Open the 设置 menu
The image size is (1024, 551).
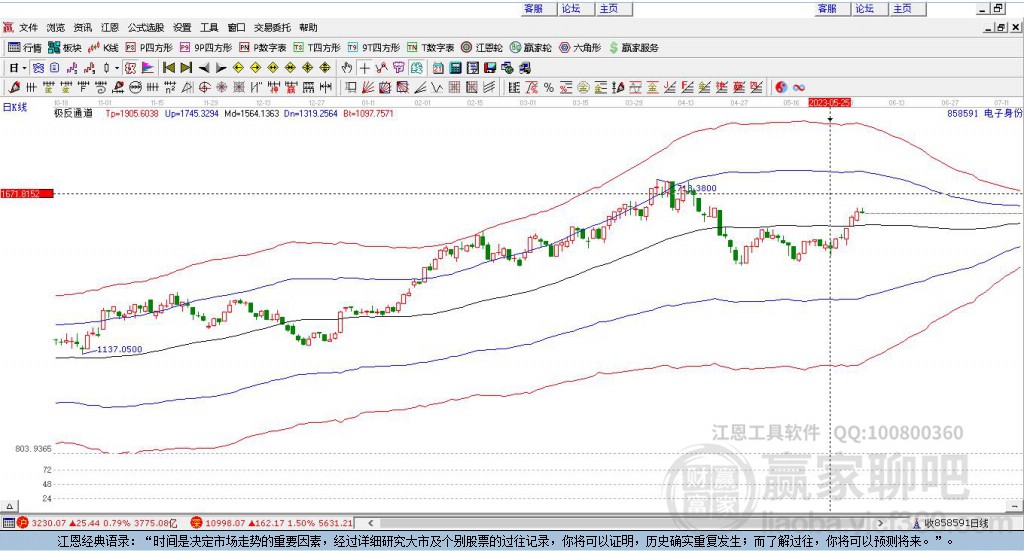point(182,27)
